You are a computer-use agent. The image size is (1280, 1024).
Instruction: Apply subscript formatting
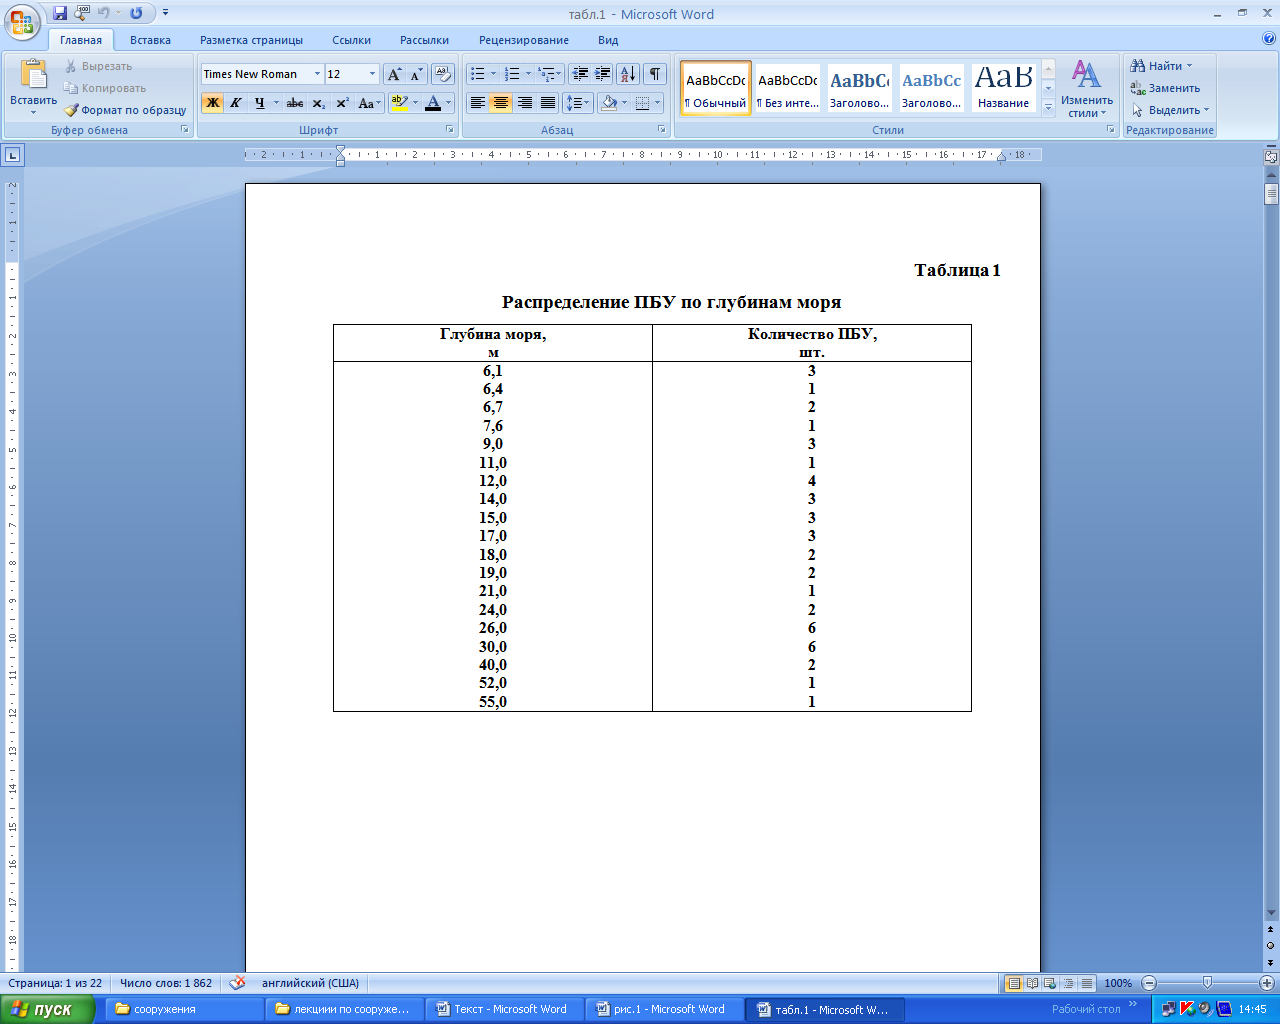click(319, 103)
